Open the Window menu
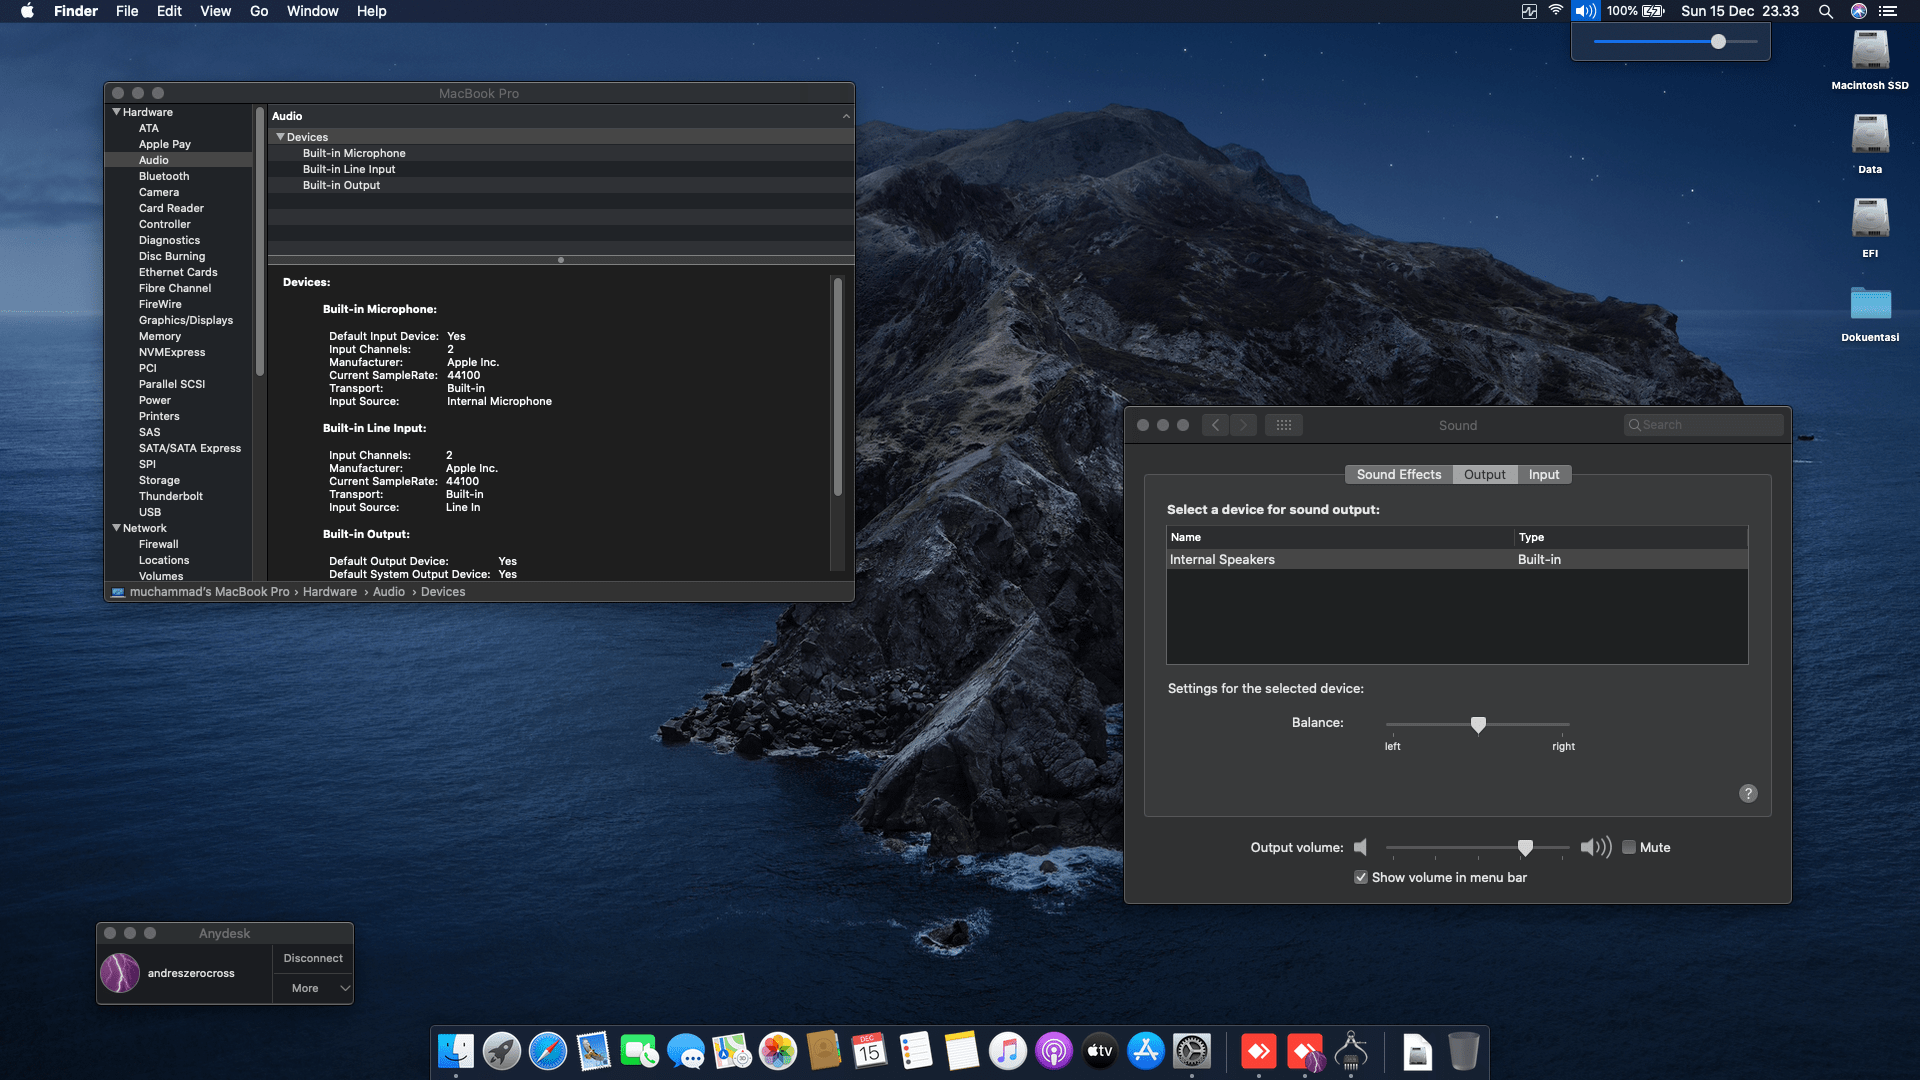The height and width of the screenshot is (1080, 1920). (312, 11)
